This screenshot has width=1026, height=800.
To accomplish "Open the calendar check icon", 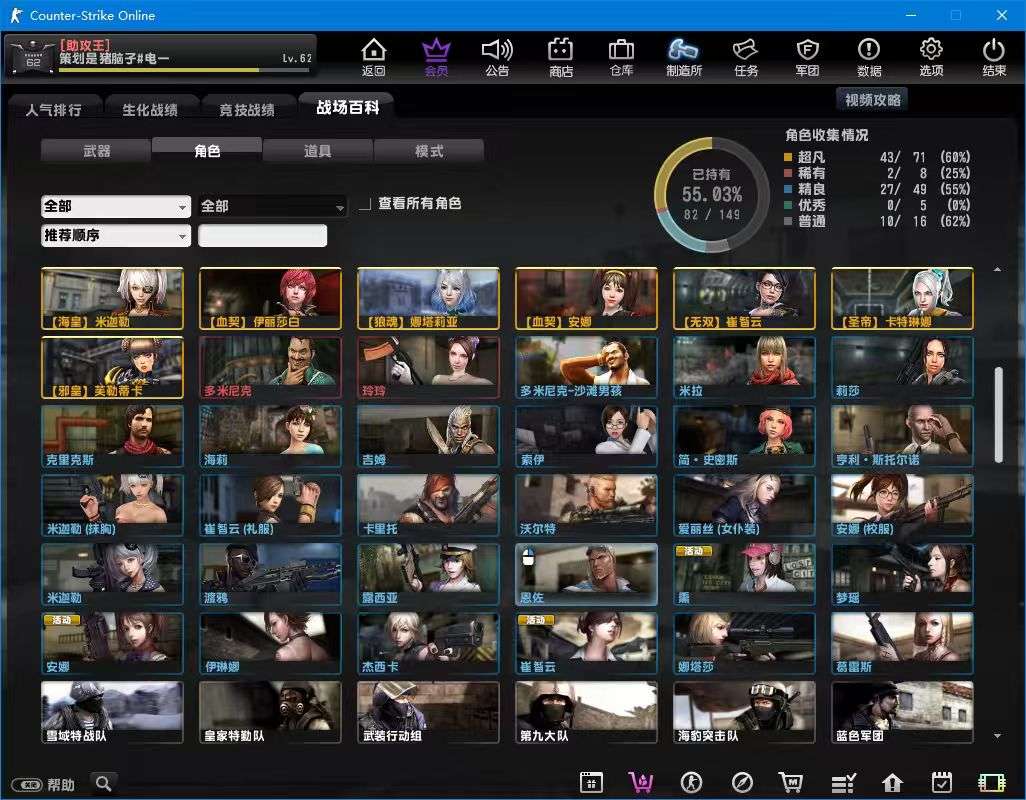I will click(x=942, y=782).
